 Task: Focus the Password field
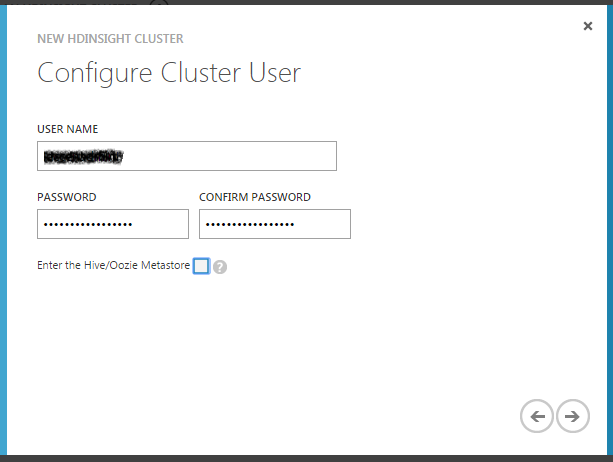[x=112, y=224]
